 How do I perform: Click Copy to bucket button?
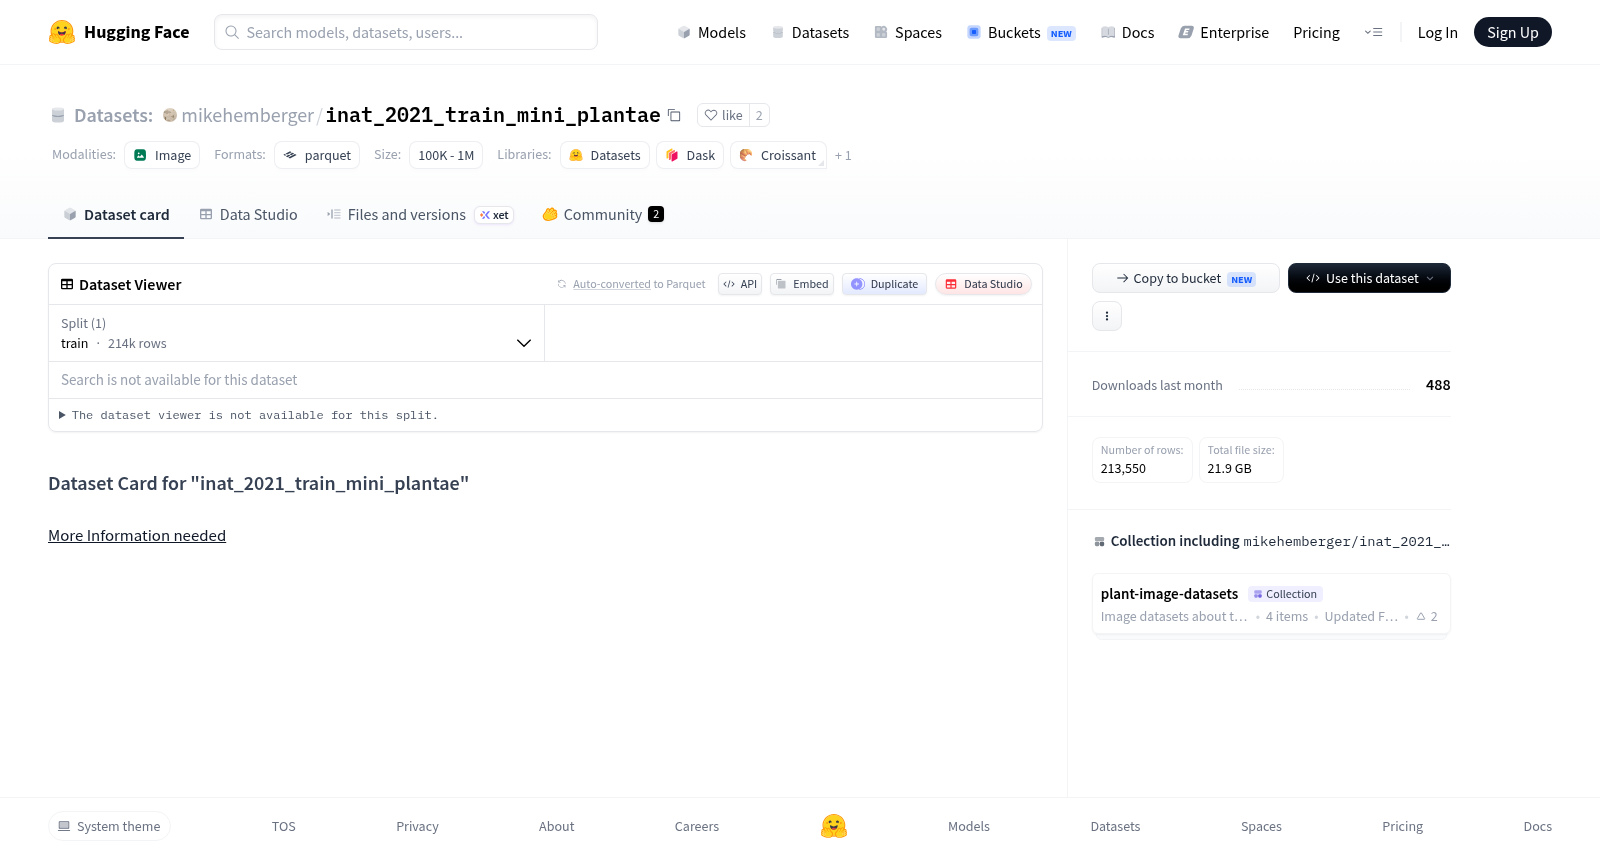point(1185,278)
